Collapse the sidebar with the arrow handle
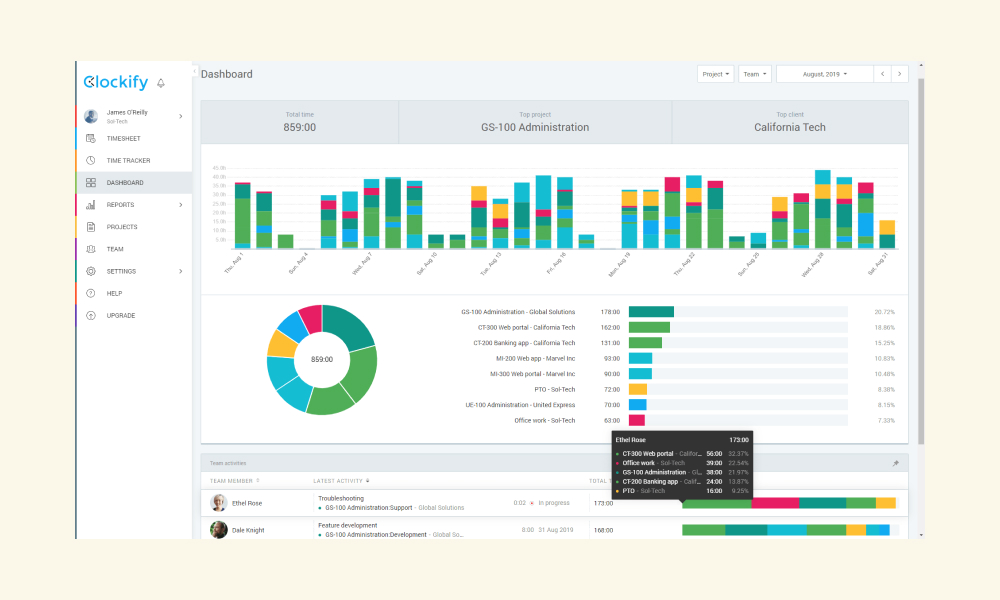 pos(195,71)
